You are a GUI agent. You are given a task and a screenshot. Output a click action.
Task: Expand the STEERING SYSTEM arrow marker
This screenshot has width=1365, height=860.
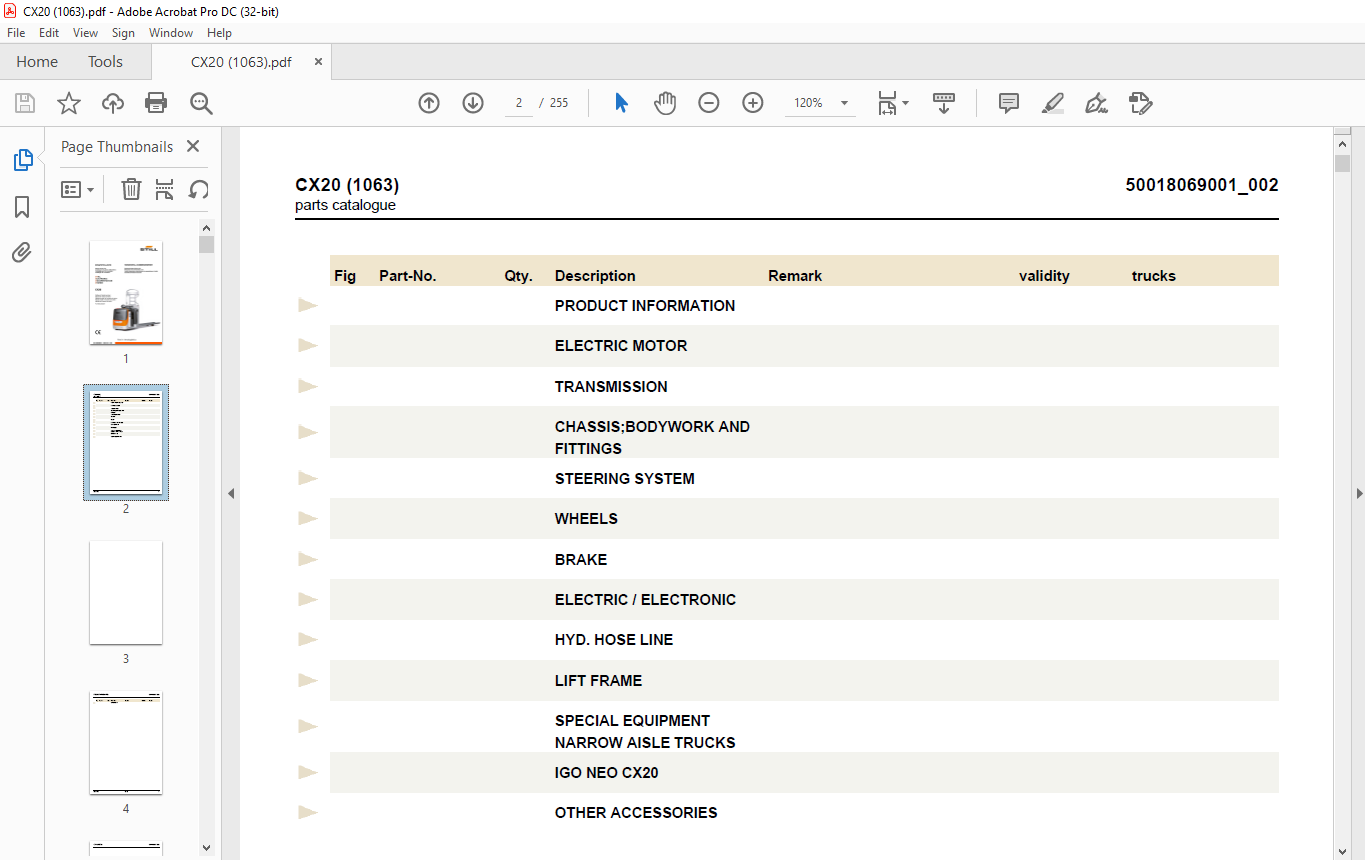click(308, 478)
